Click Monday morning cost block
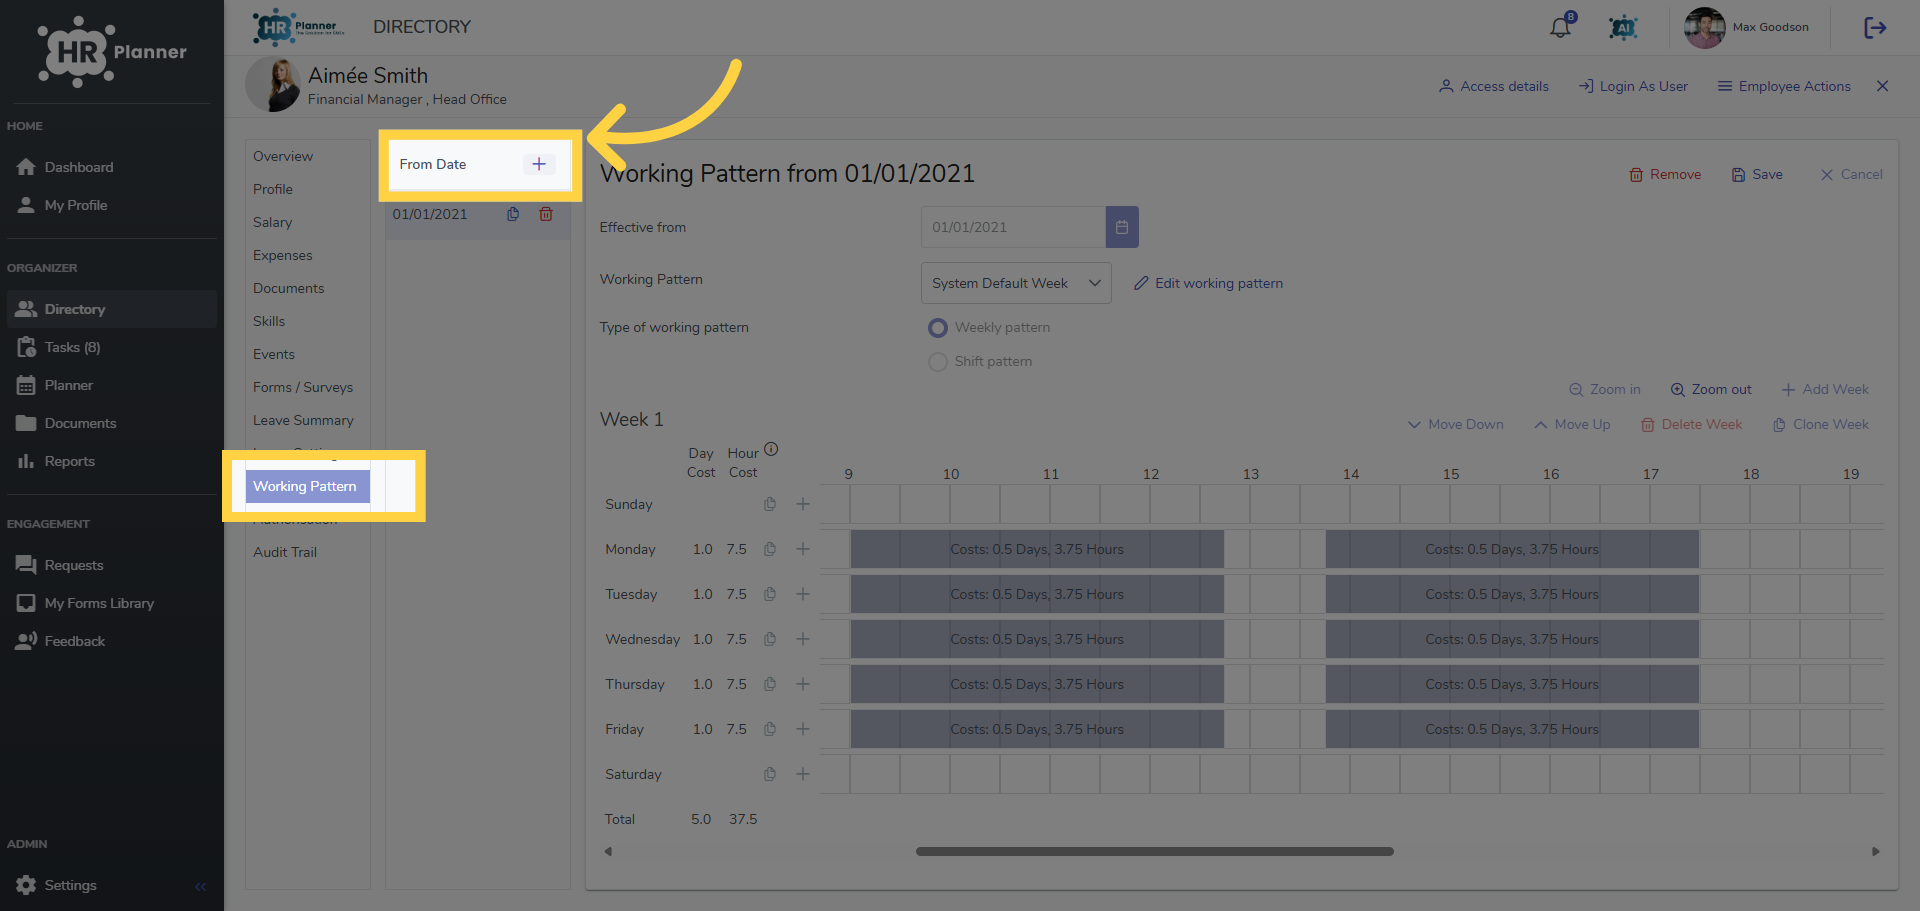 [x=1037, y=549]
